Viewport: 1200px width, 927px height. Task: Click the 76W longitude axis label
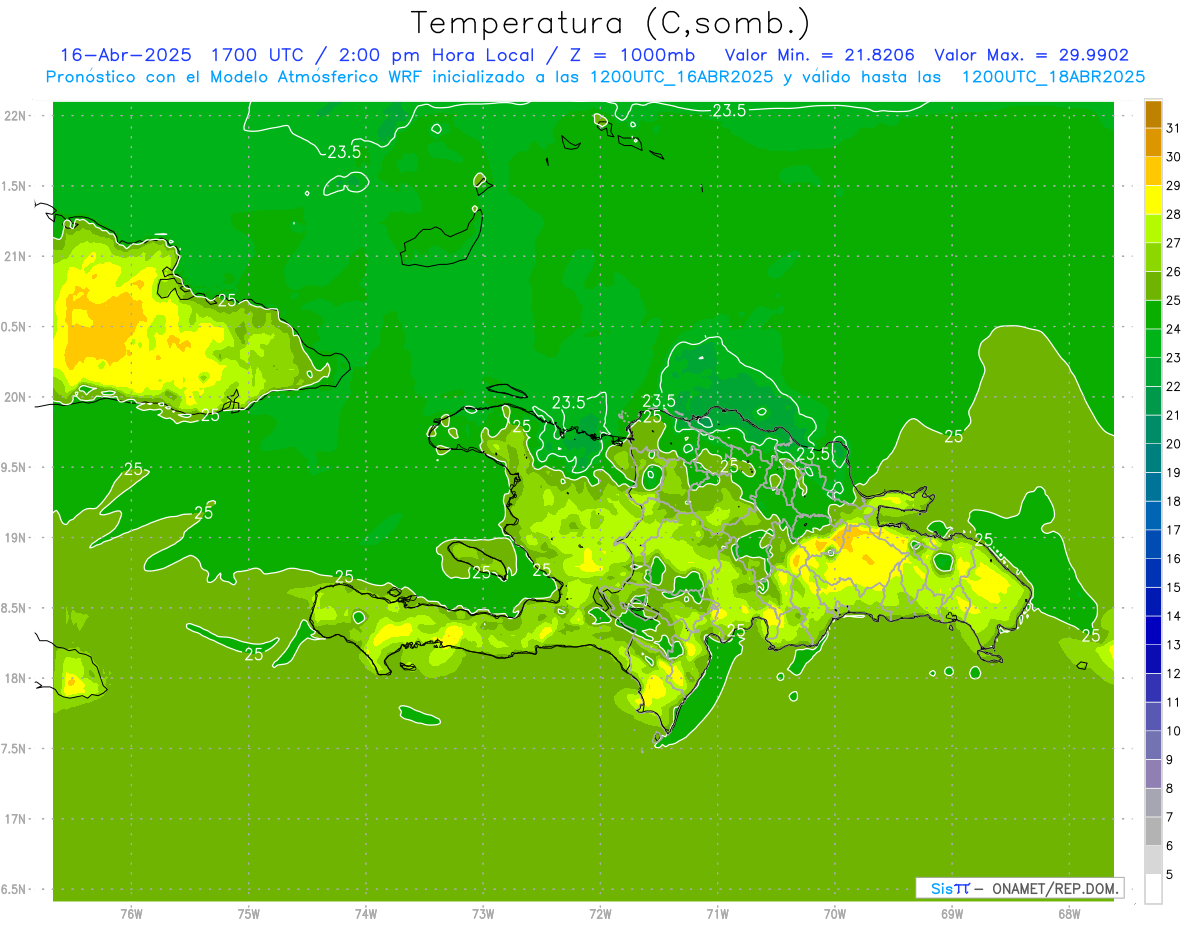click(131, 914)
